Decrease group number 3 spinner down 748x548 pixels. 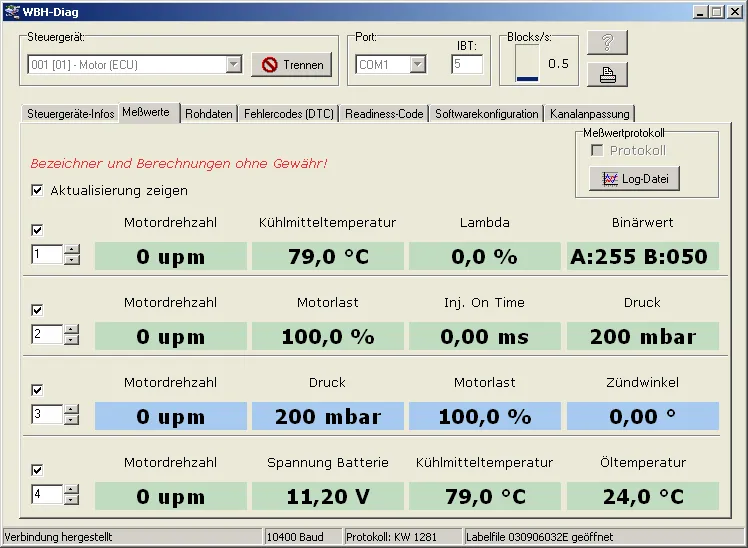pos(72,420)
